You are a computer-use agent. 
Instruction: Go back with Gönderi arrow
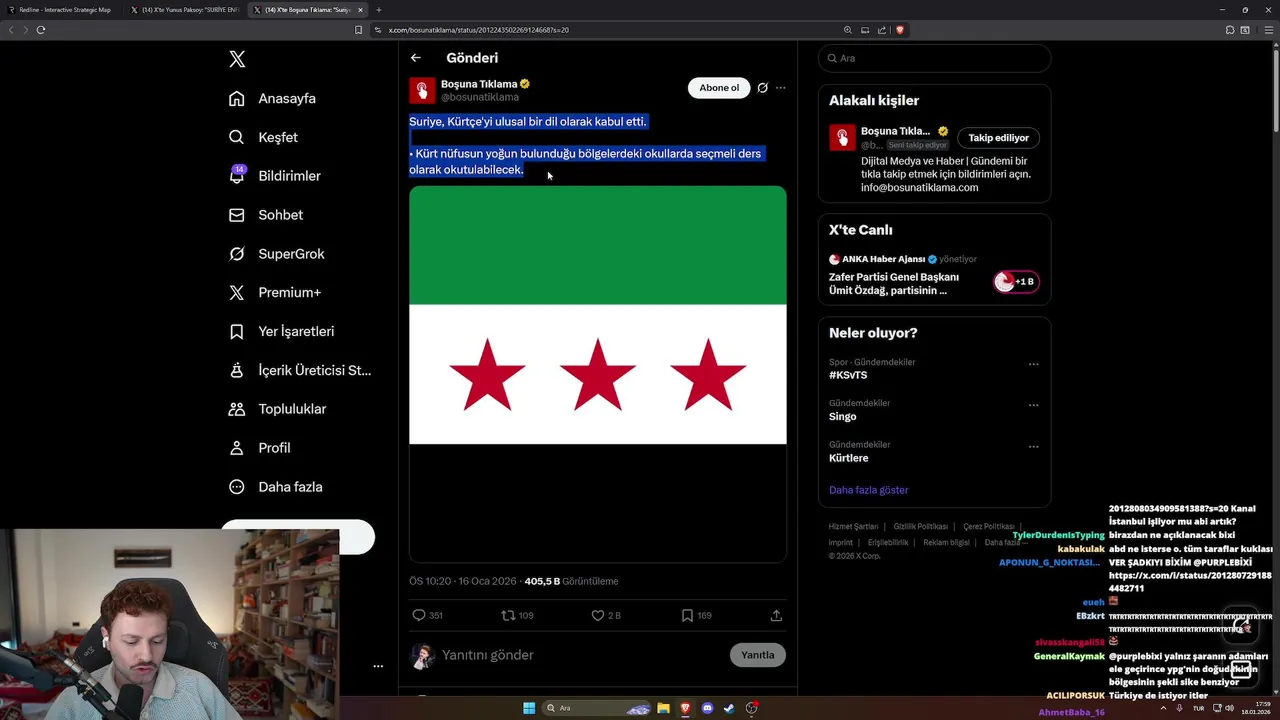coord(416,58)
